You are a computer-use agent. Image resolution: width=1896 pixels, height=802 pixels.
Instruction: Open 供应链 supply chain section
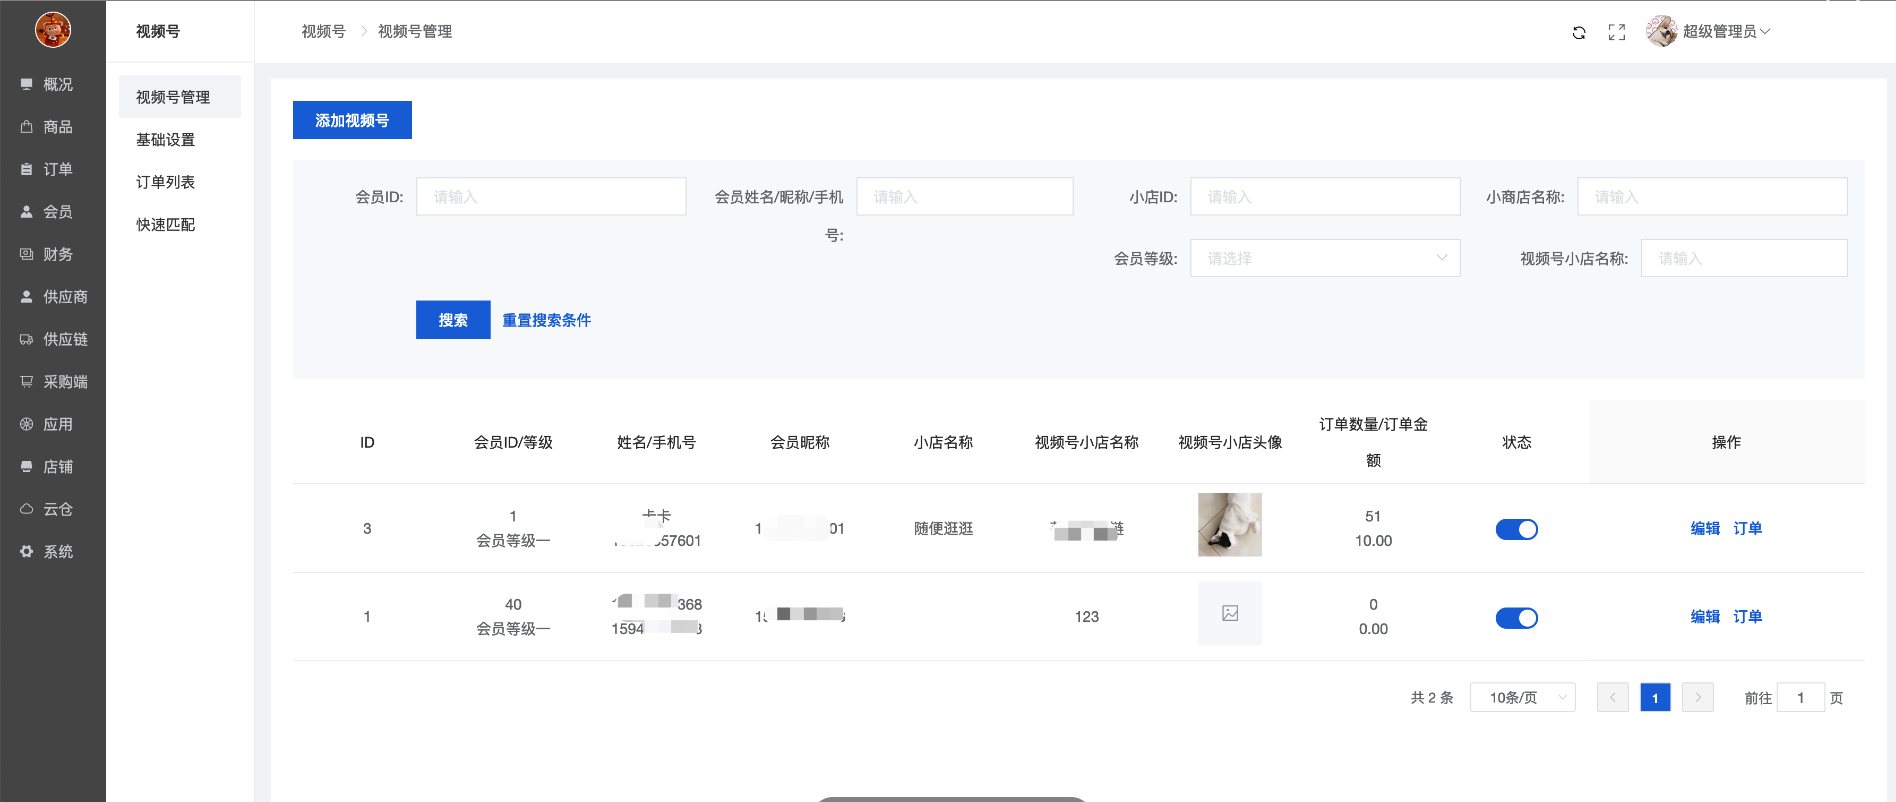64,339
